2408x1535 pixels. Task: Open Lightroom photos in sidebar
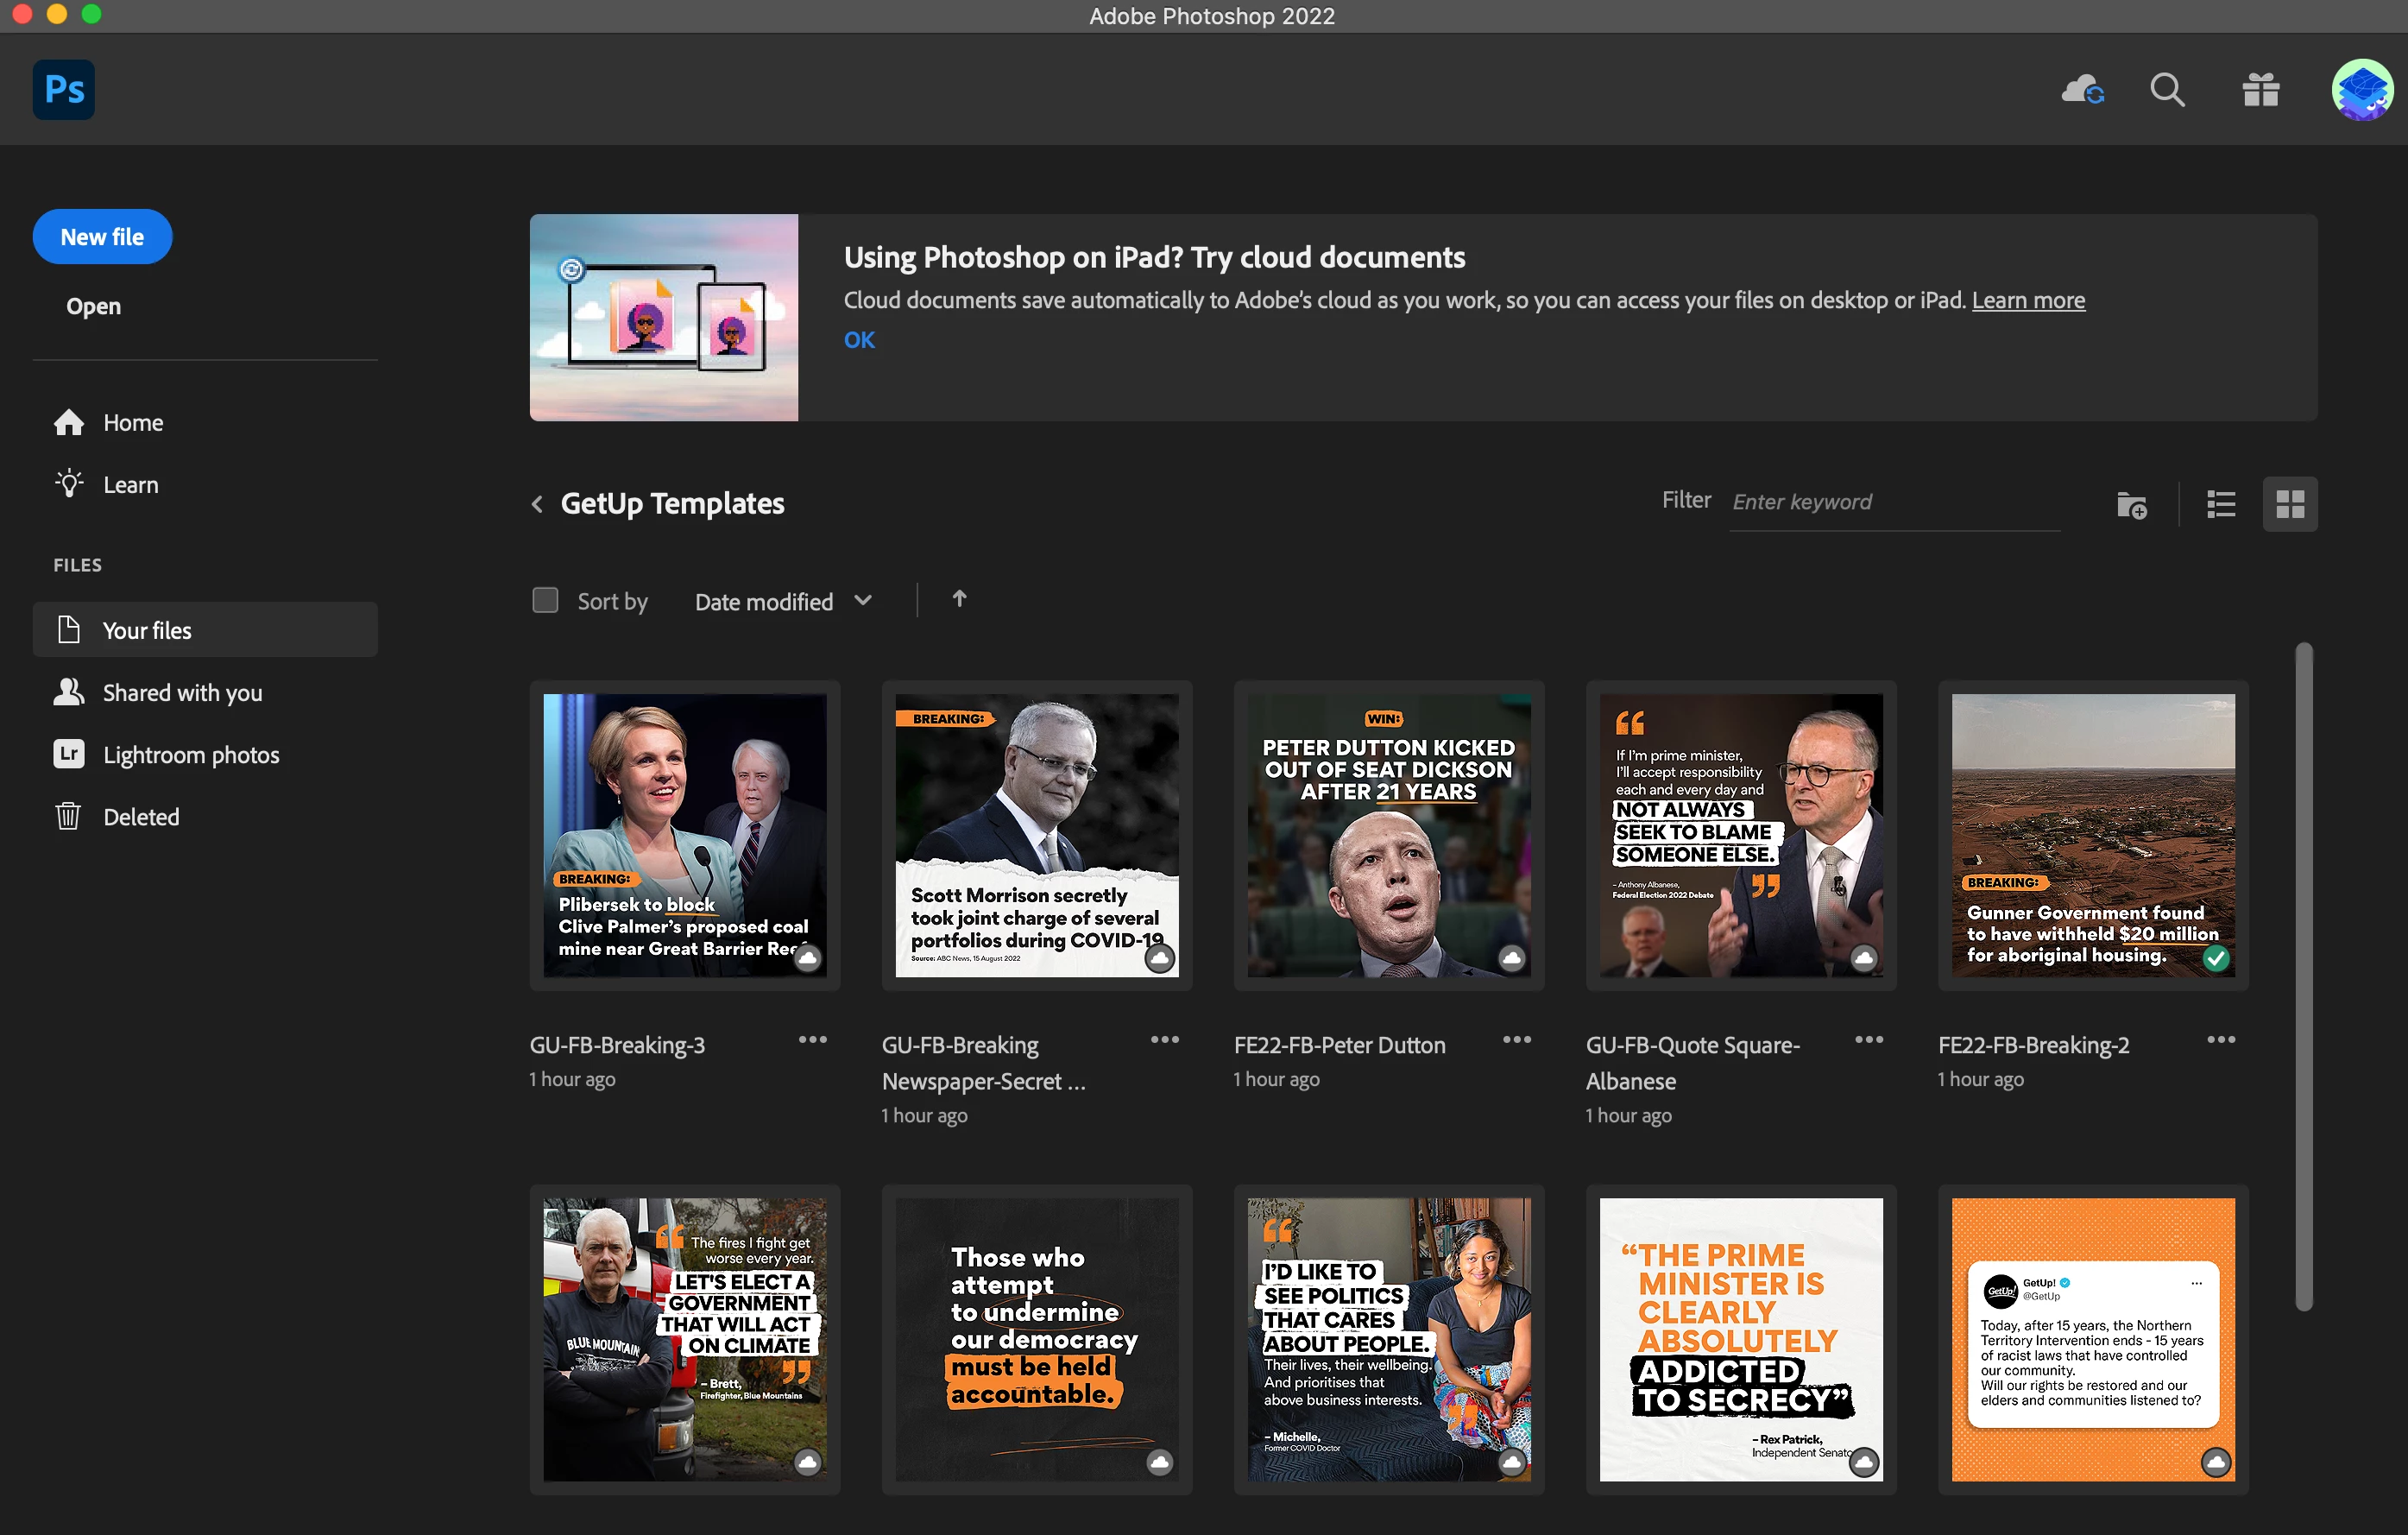point(190,755)
